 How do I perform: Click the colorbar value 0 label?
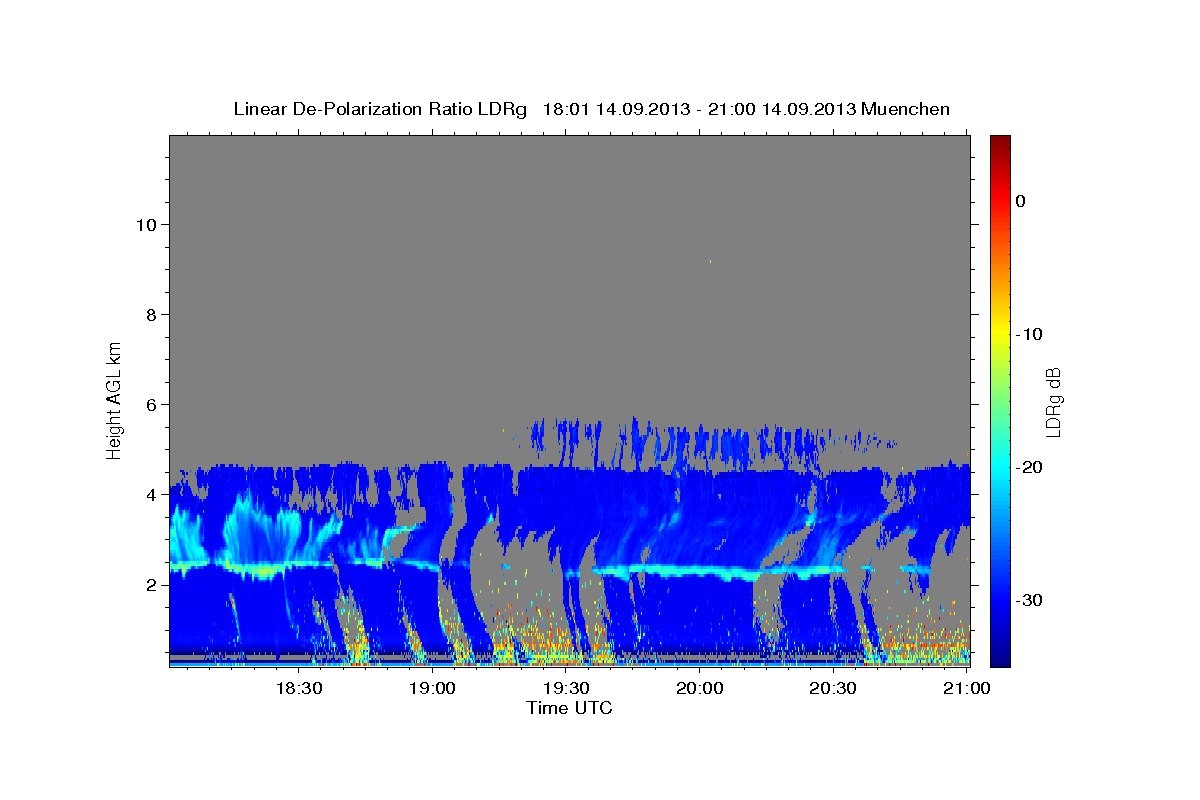pos(1020,201)
